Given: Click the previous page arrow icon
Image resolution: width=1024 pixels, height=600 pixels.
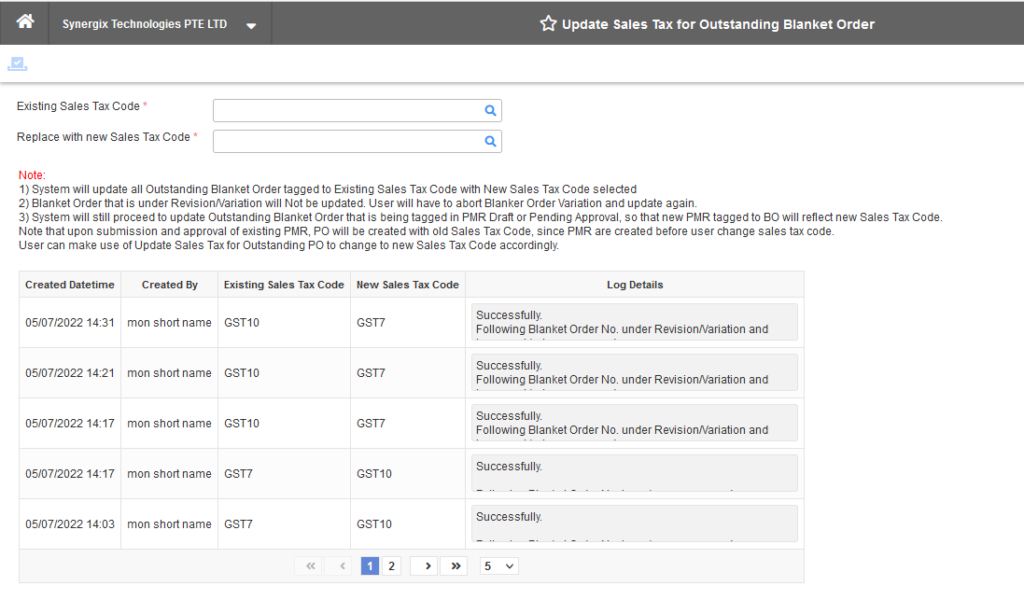Looking at the screenshot, I should click(x=339, y=565).
